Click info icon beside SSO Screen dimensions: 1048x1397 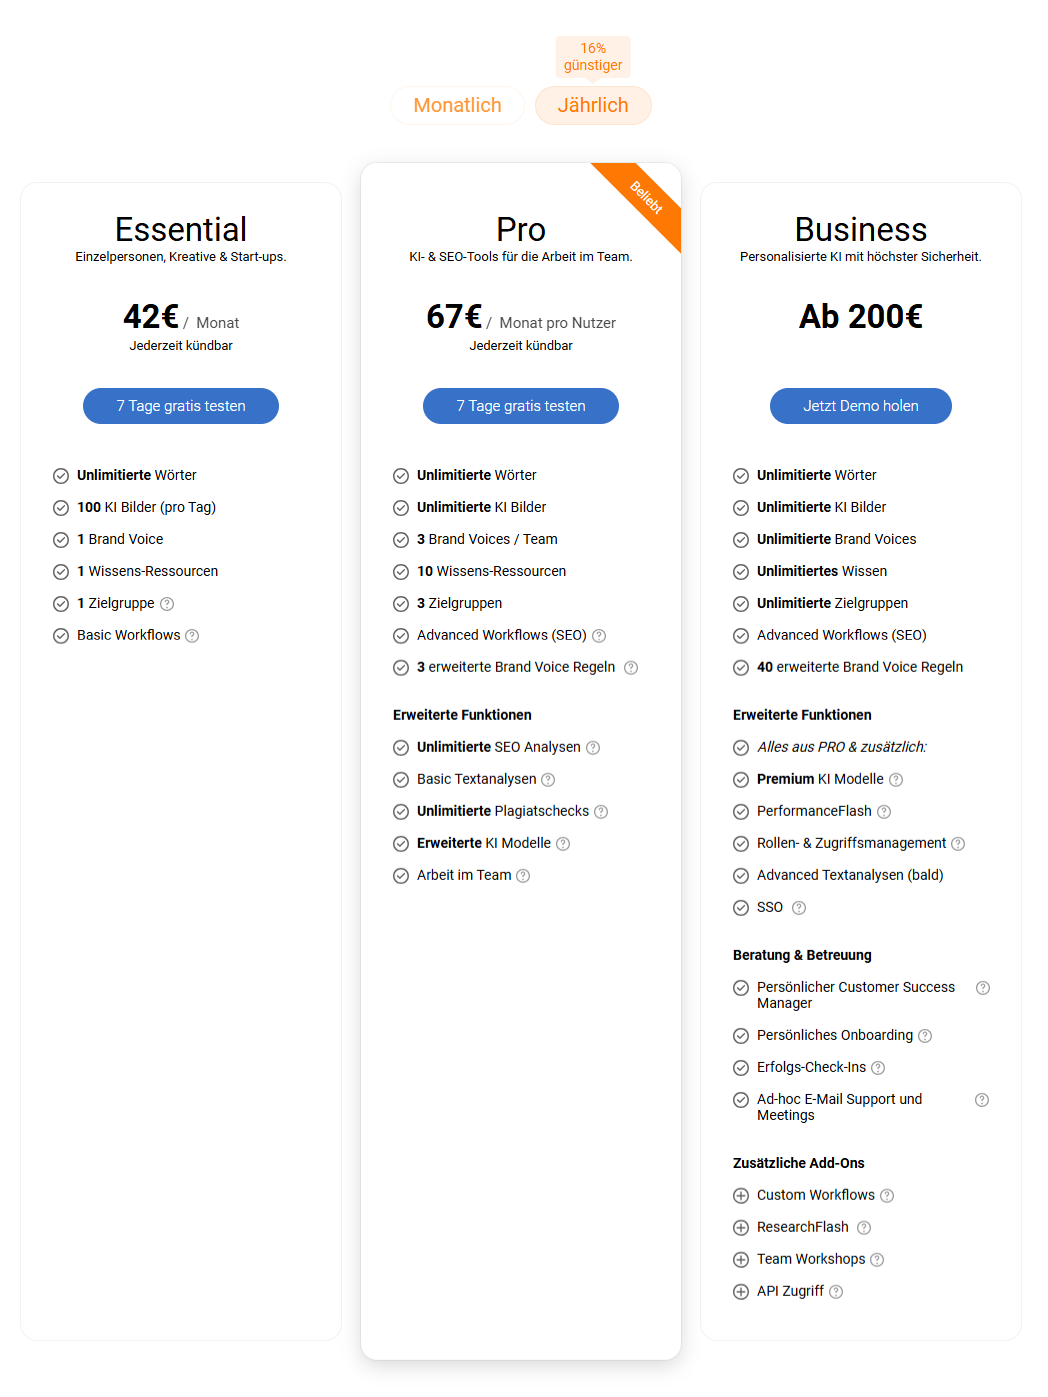(799, 908)
